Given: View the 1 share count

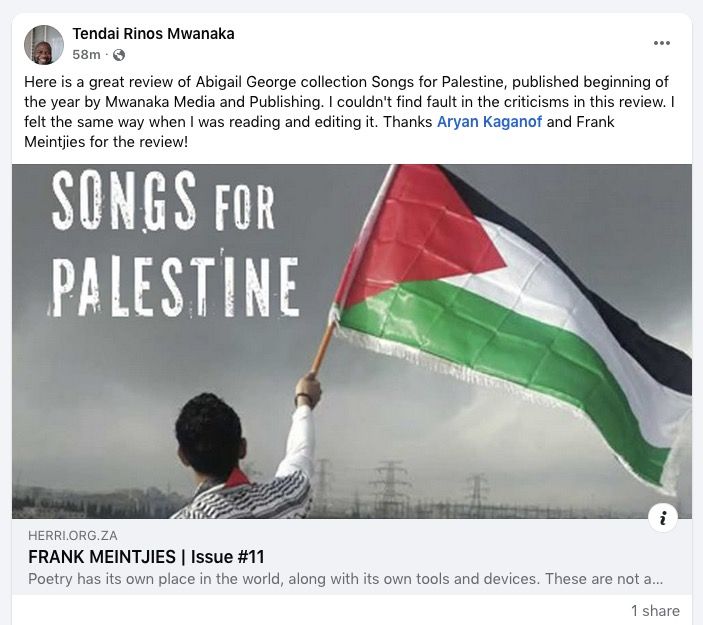Looking at the screenshot, I should click(654, 611).
